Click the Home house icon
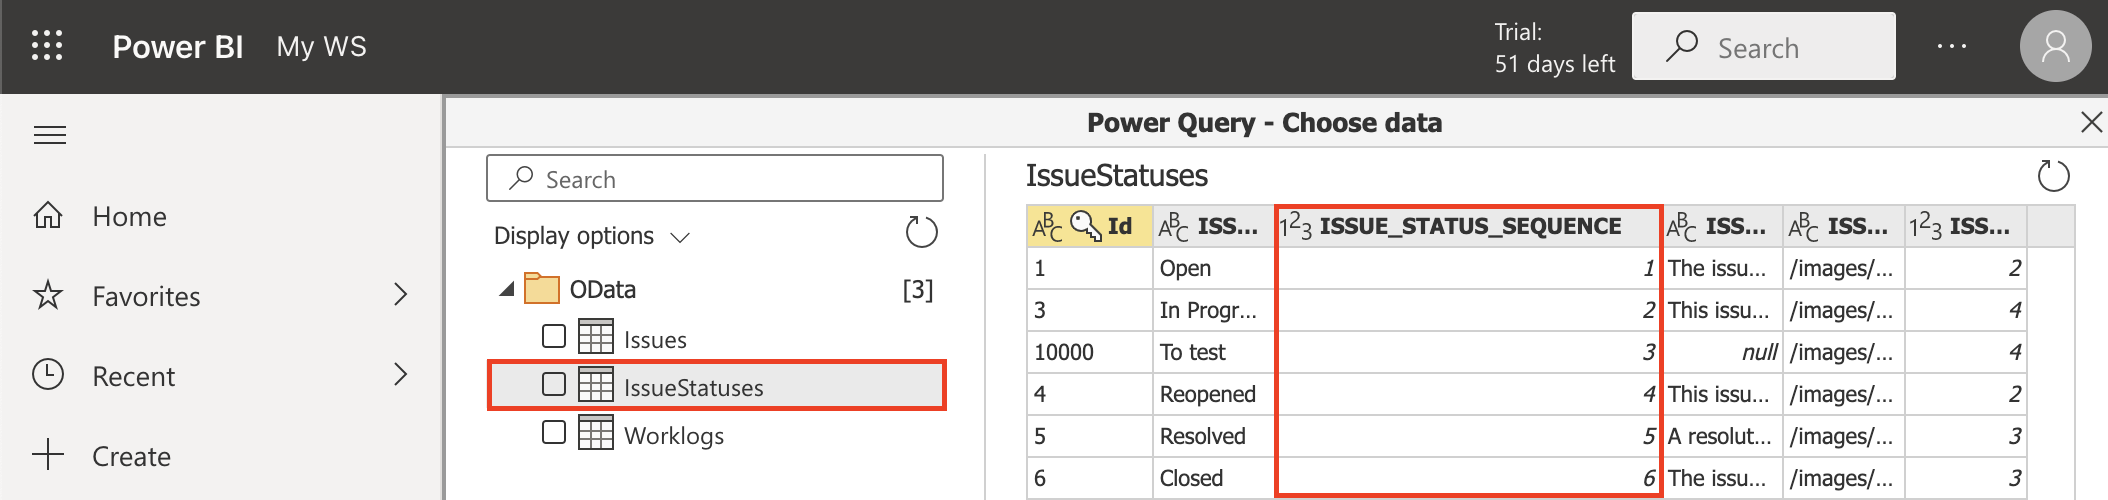This screenshot has height=500, width=2108. (x=48, y=215)
